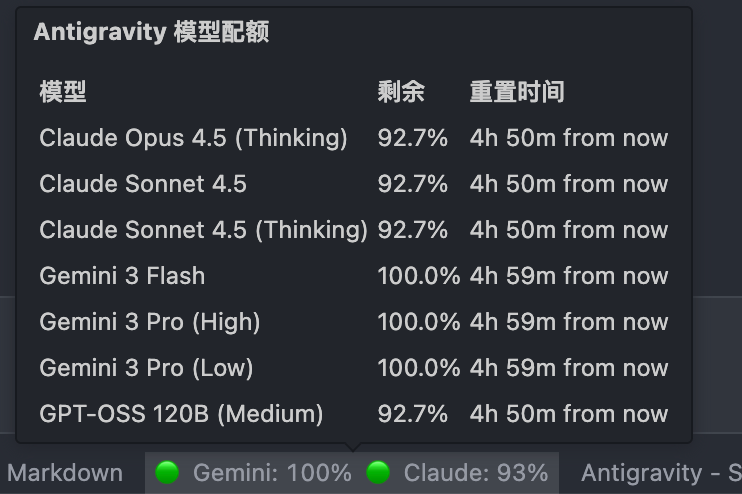Open Gemini: 100% status bar item
The width and height of the screenshot is (742, 494).
253,473
